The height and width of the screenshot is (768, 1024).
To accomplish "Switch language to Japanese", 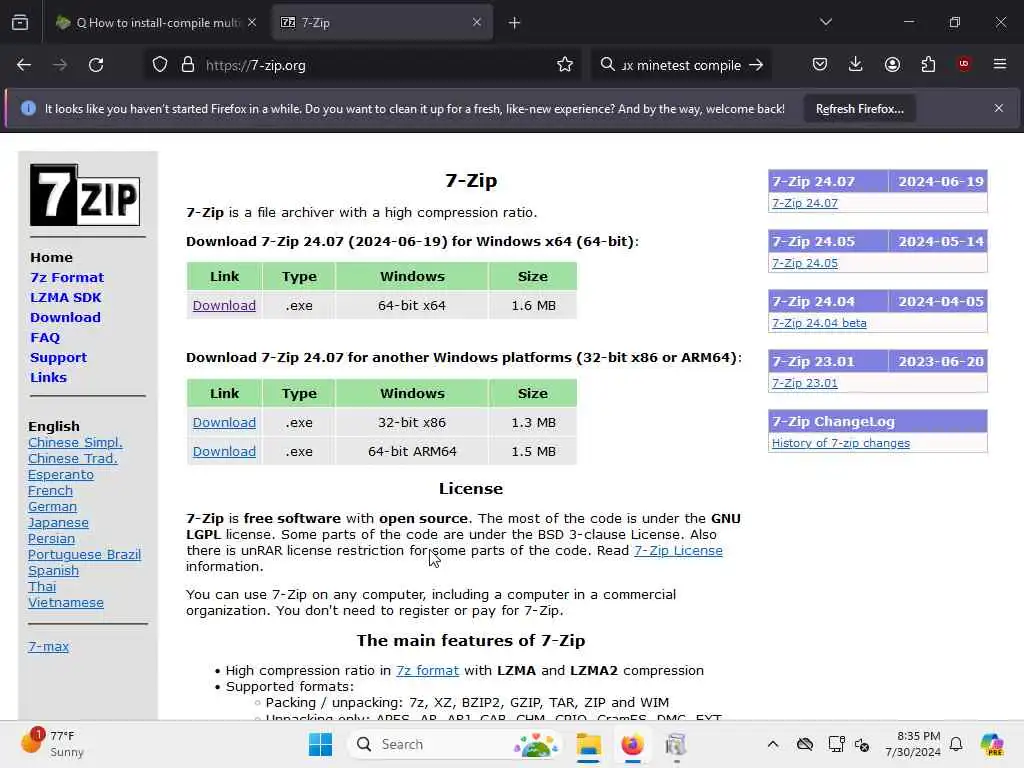I will point(58,523).
